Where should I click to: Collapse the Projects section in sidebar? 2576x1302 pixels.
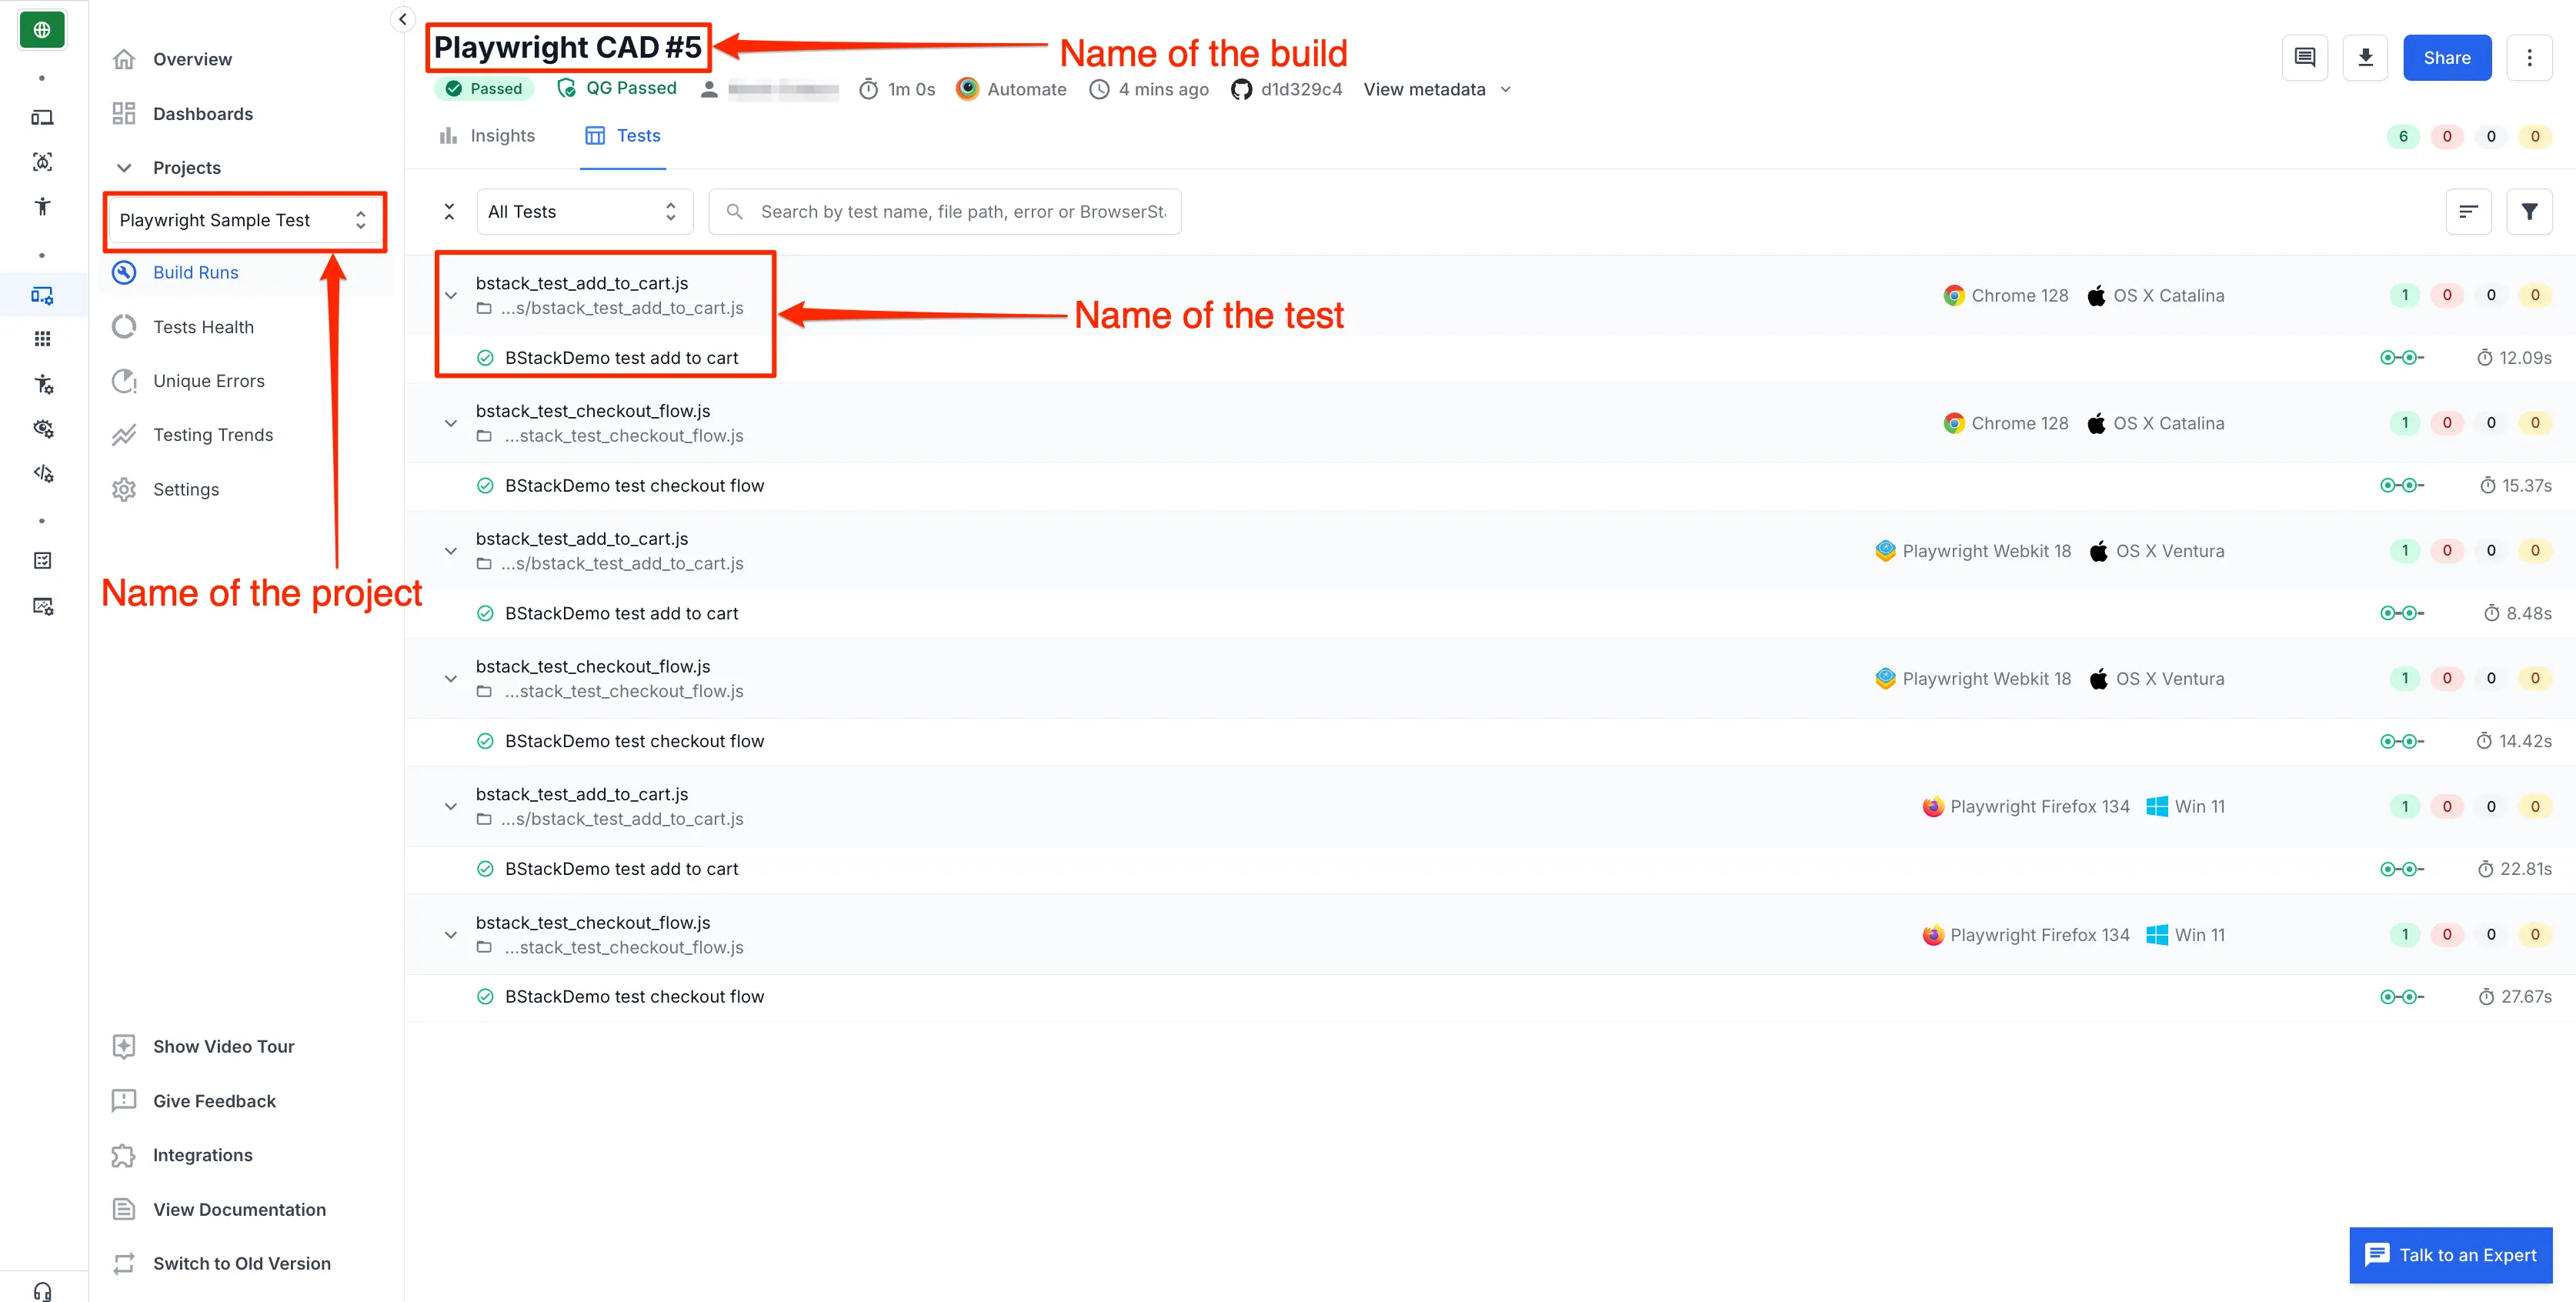pyautogui.click(x=124, y=168)
